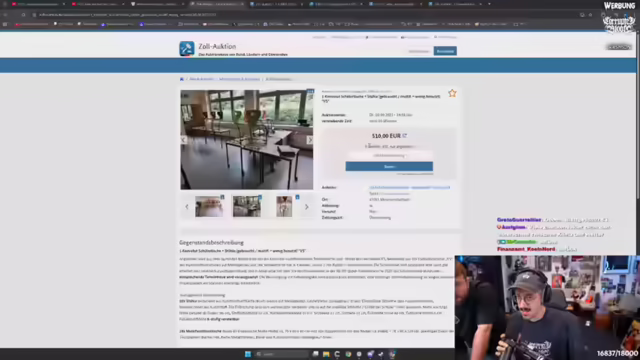Viewport: 640px width, 360px height.
Task: Show previous photo with left arrow on main image
Action: [x=184, y=140]
